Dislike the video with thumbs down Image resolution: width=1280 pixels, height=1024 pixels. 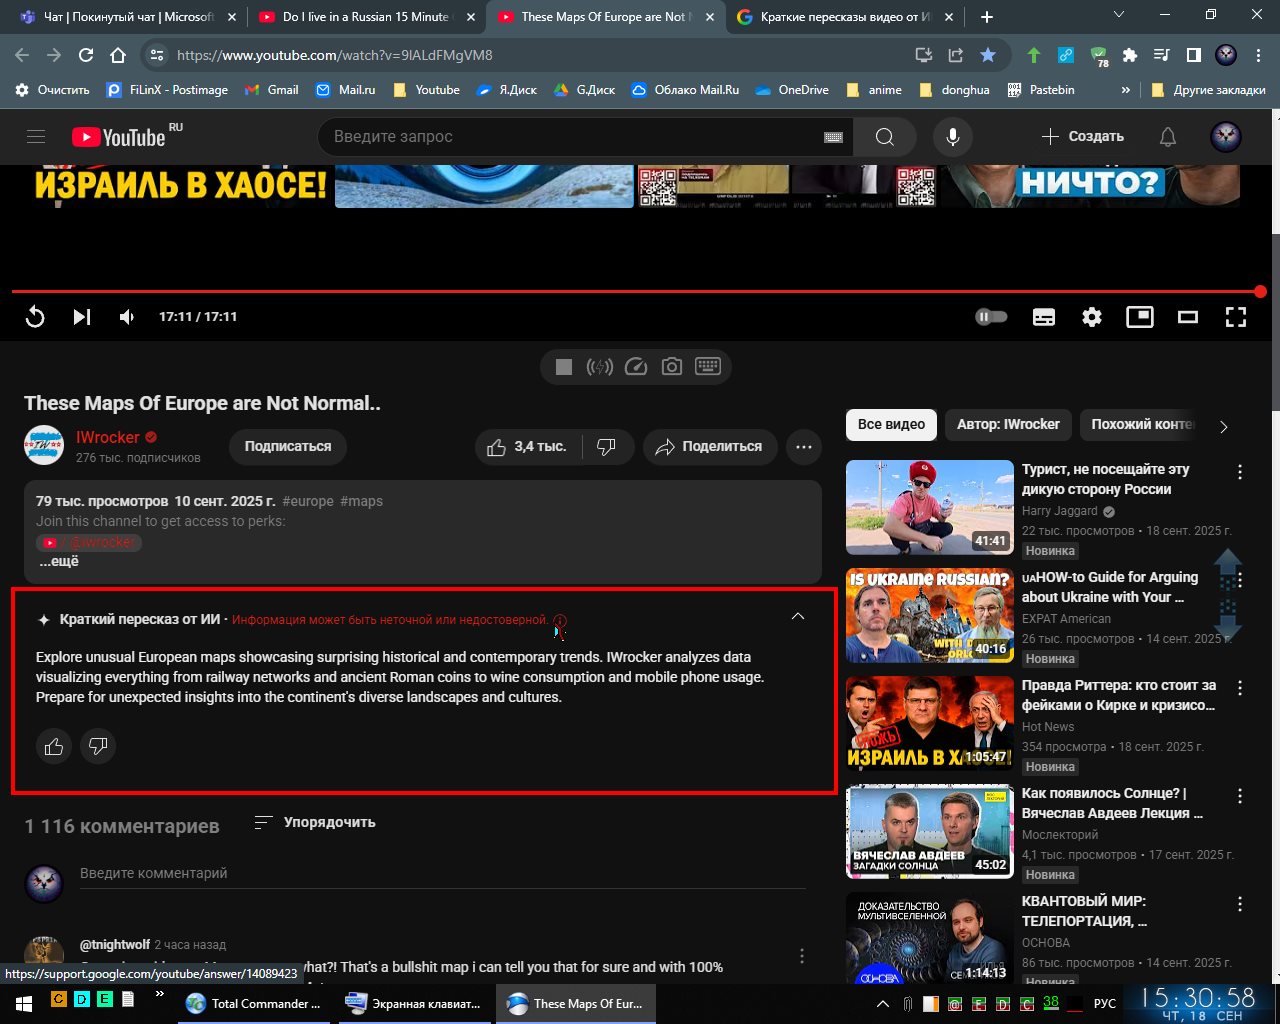606,447
